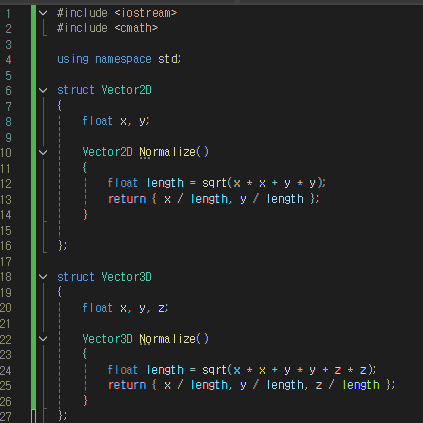Click 'return' keyword on line 13
Viewport: 423px width, 423px height.
click(x=127, y=199)
